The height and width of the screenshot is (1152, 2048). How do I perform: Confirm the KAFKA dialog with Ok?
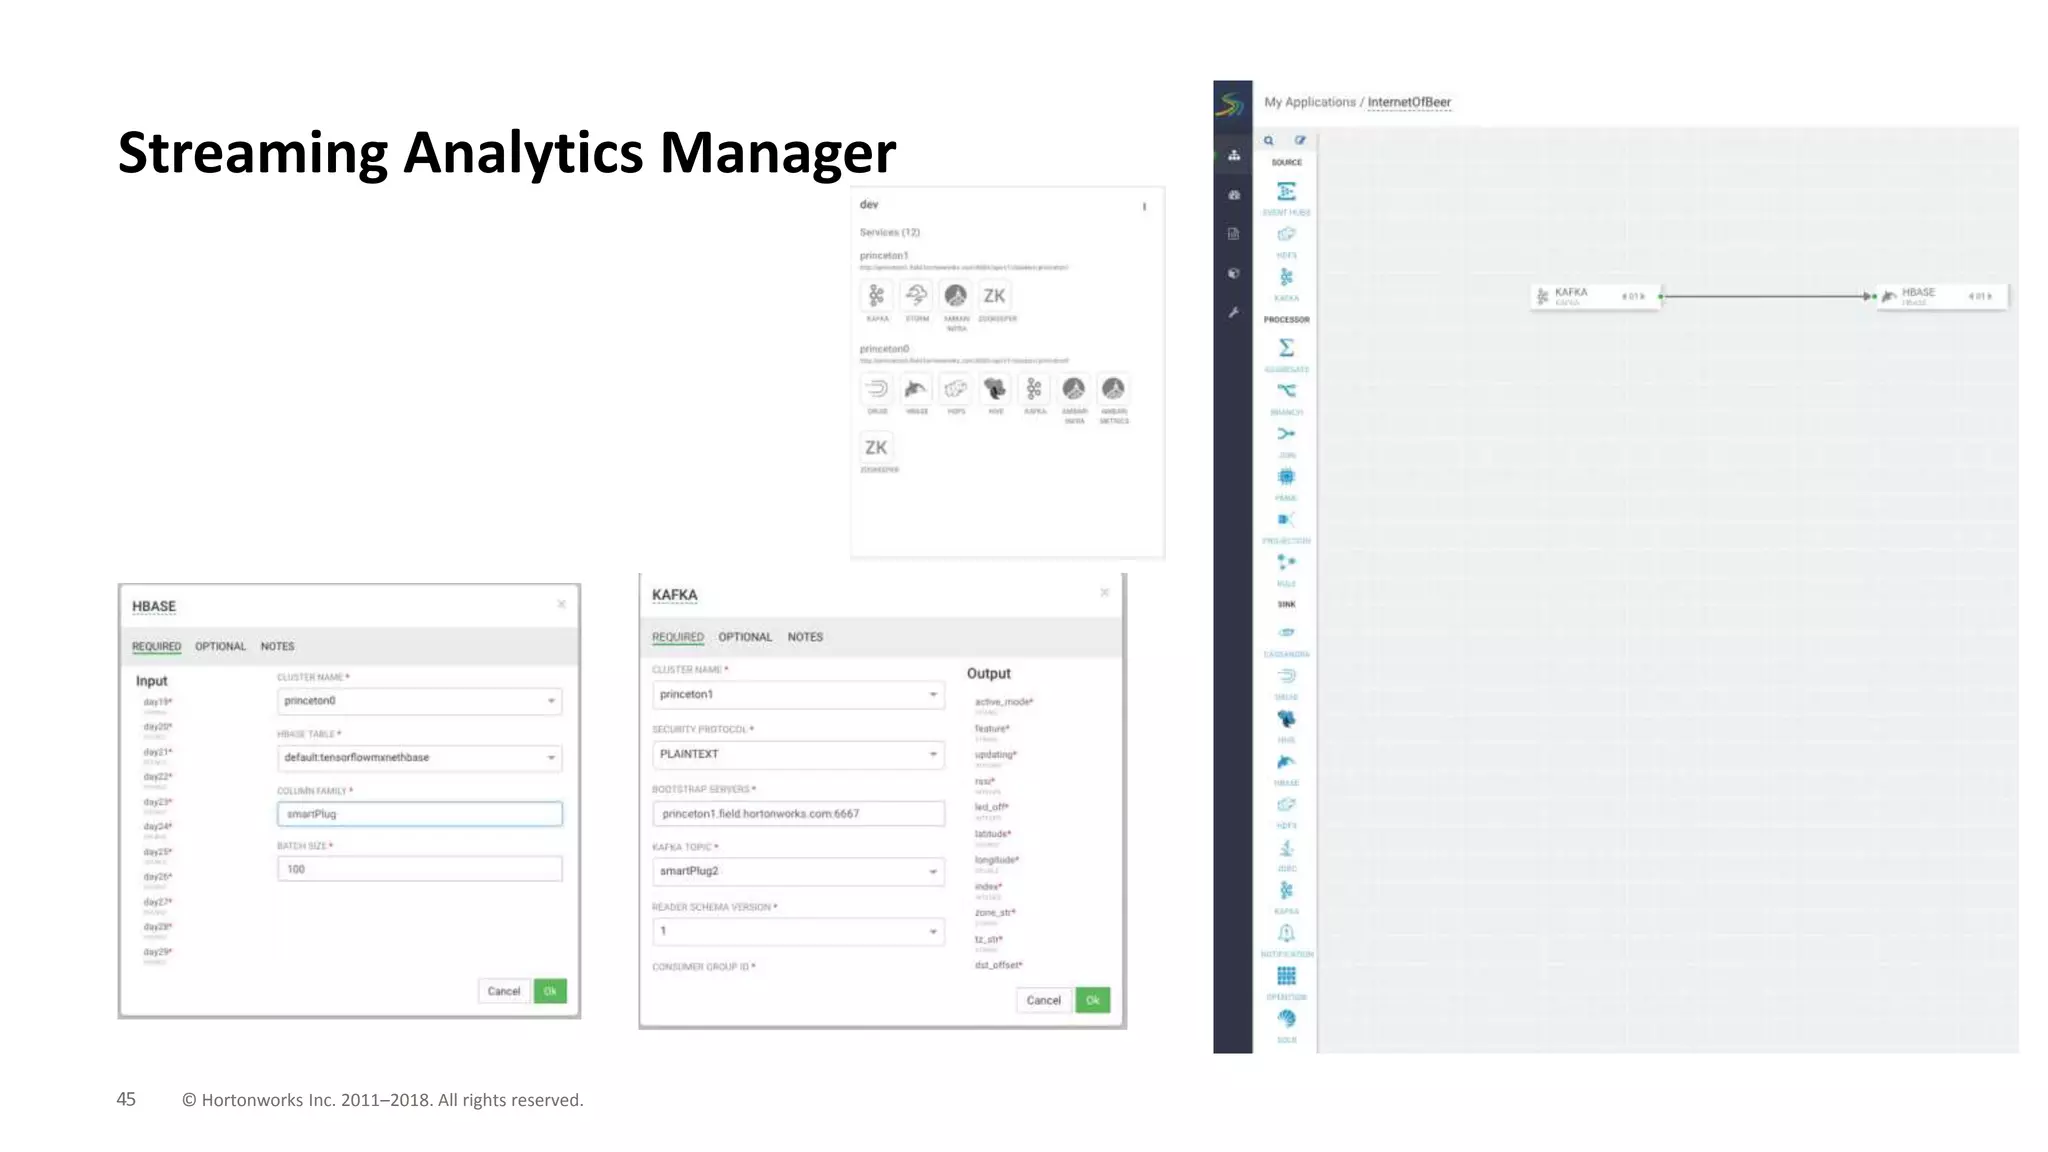(x=1093, y=1000)
